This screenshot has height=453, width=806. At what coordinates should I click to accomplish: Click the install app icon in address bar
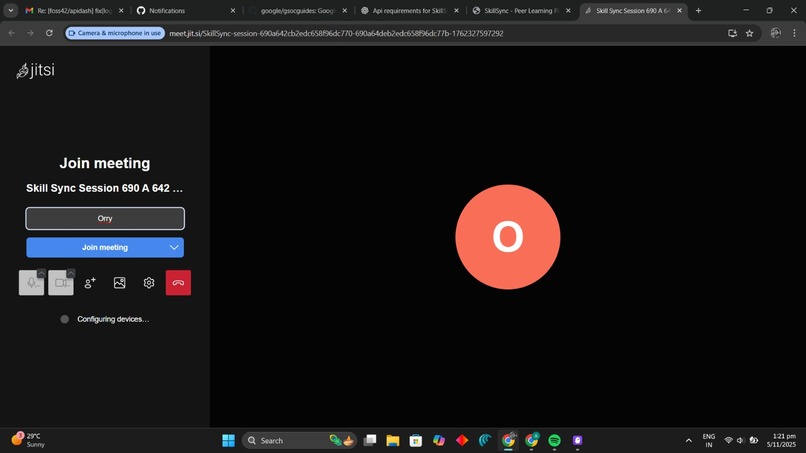point(732,33)
